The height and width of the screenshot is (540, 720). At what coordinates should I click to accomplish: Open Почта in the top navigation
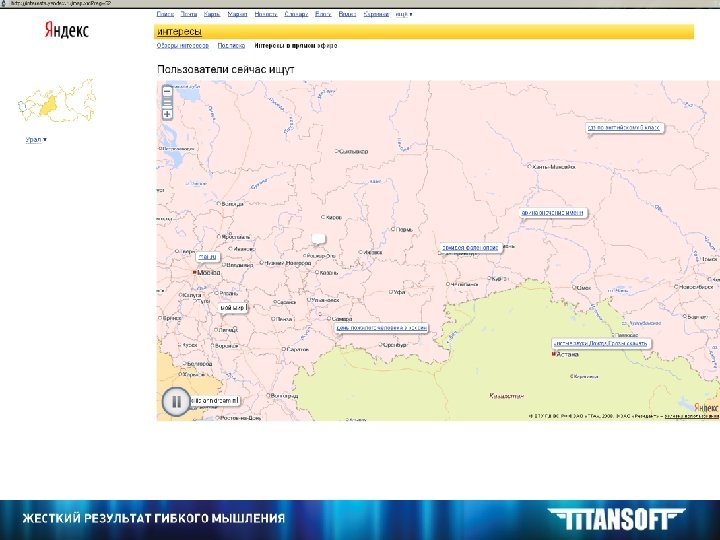click(189, 14)
